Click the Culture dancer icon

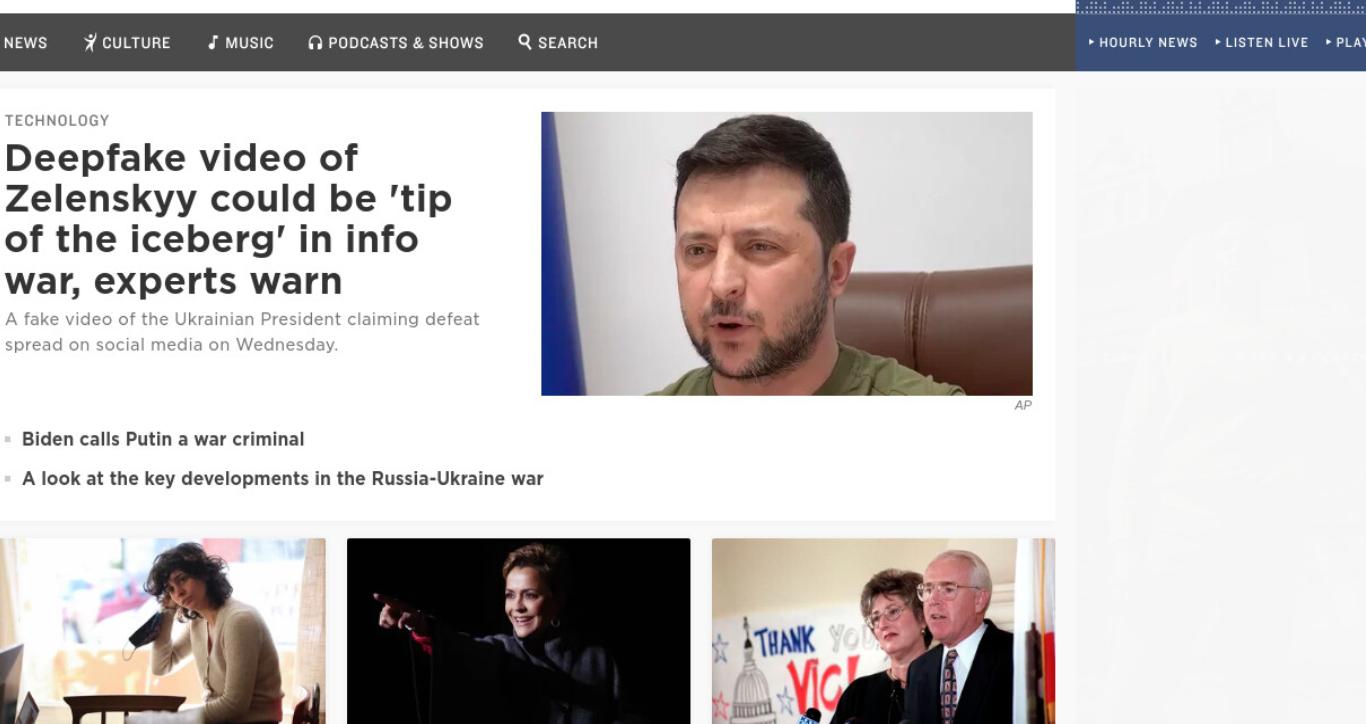coord(90,42)
